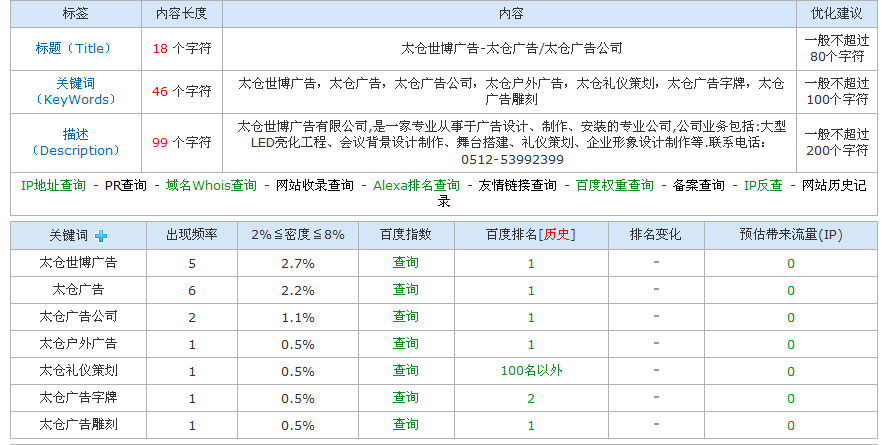The height and width of the screenshot is (445, 882).
Task: Open the 描述（Description） label link
Action: click(75, 142)
